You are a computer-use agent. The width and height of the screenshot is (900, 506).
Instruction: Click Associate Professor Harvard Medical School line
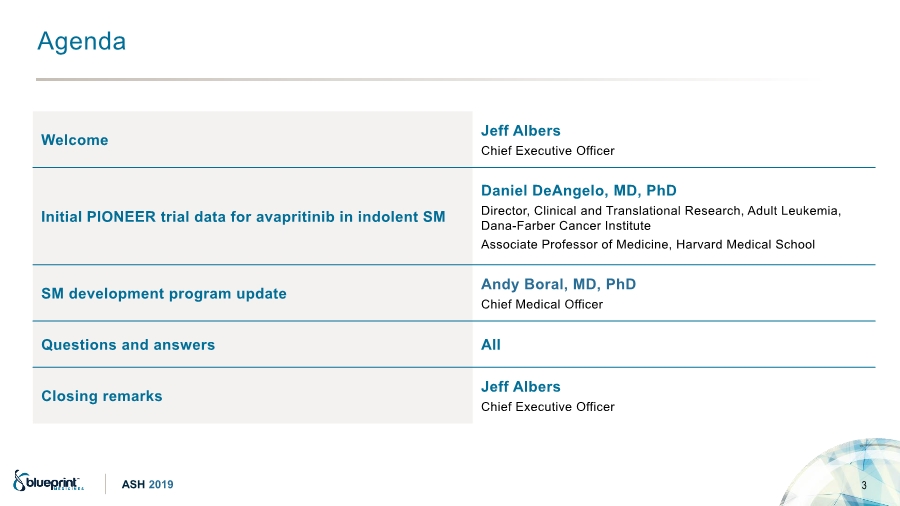pyautogui.click(x=647, y=244)
